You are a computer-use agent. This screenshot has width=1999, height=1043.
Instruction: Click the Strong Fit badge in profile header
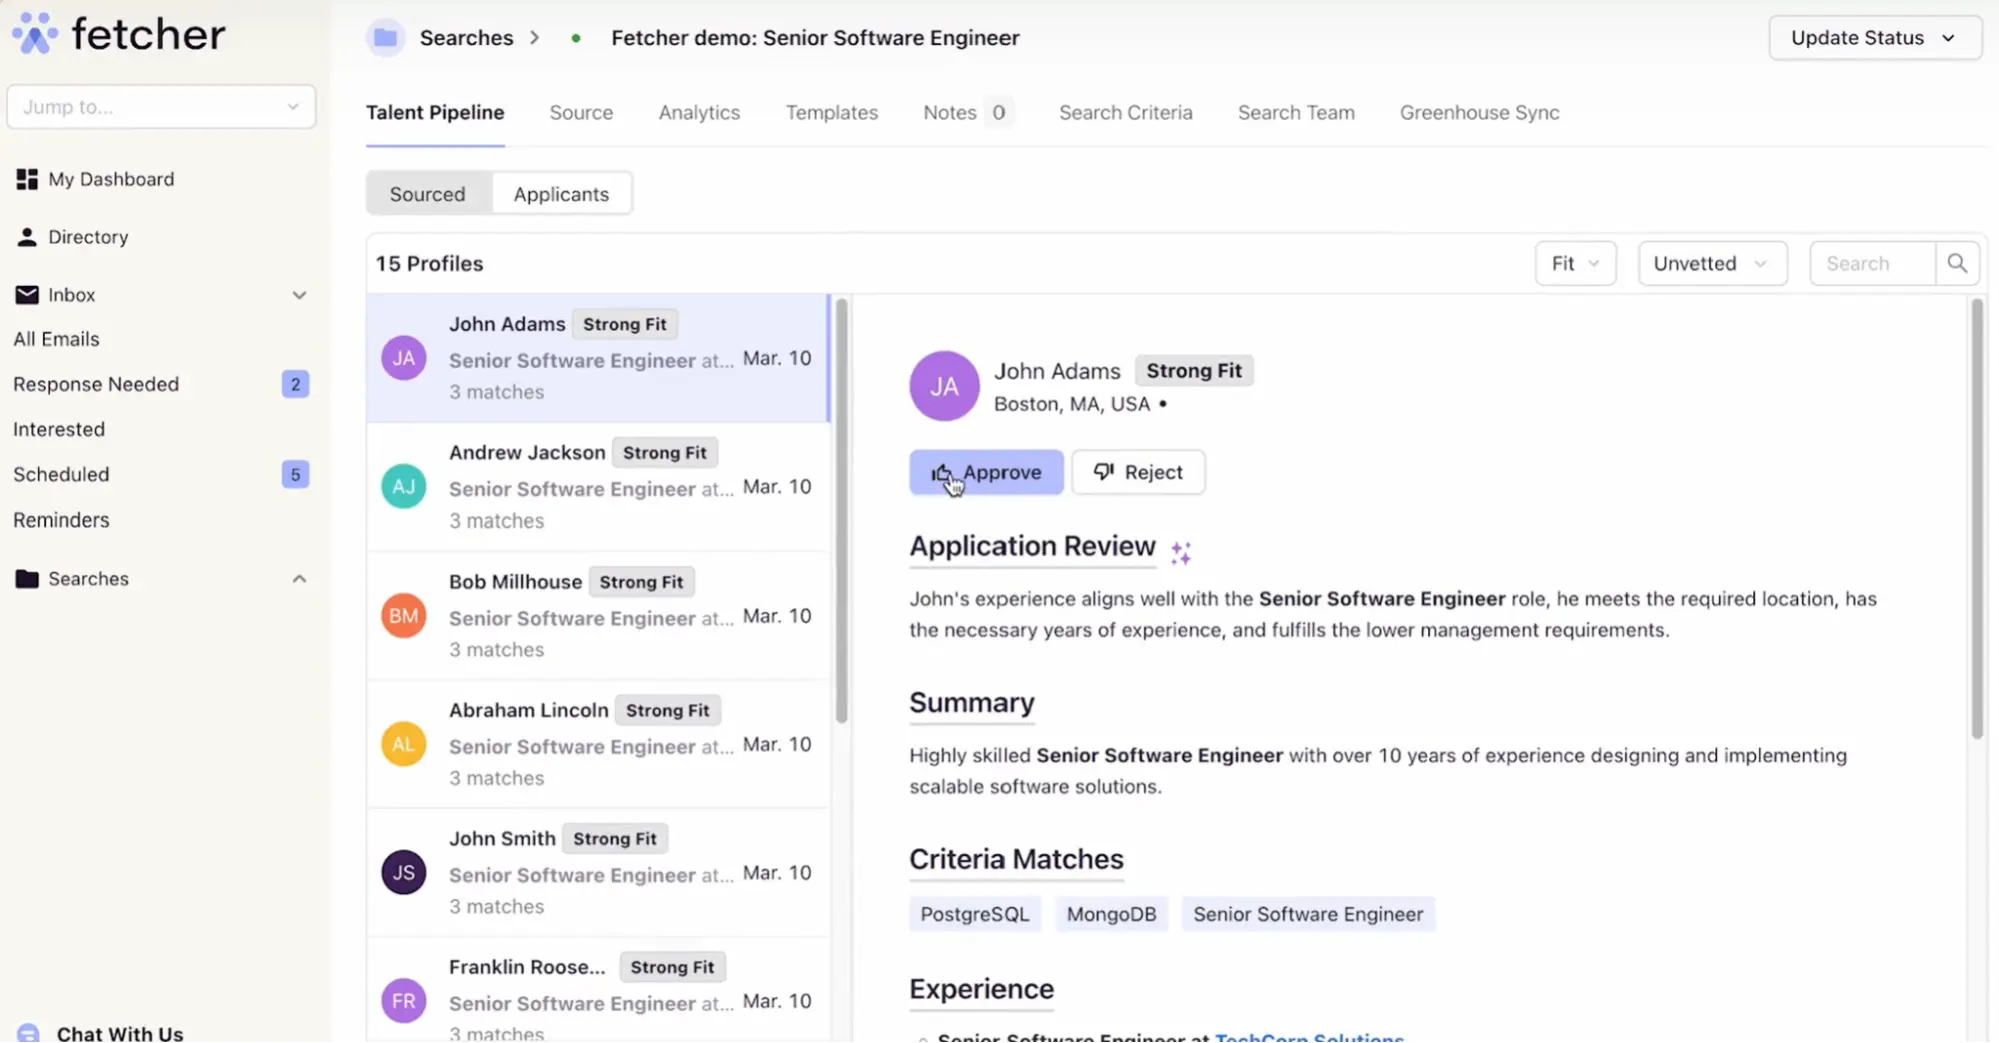pyautogui.click(x=1194, y=371)
